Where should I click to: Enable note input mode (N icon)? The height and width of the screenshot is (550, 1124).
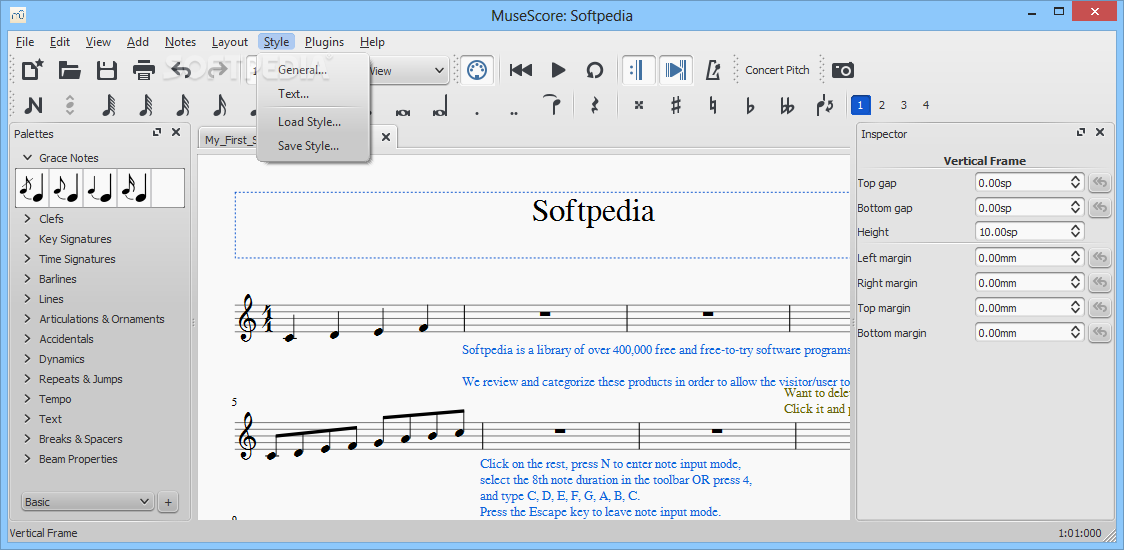[33, 105]
